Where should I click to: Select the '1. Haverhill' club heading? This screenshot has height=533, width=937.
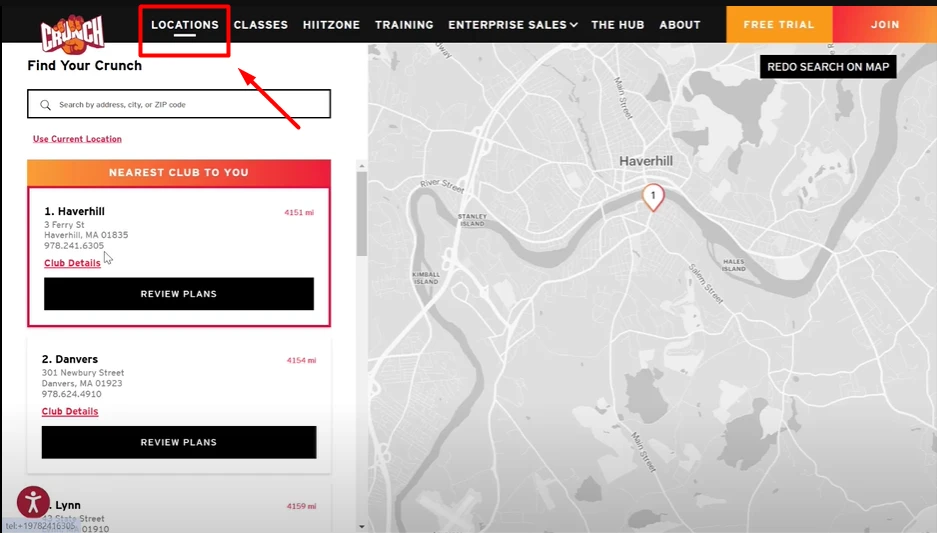(x=74, y=211)
